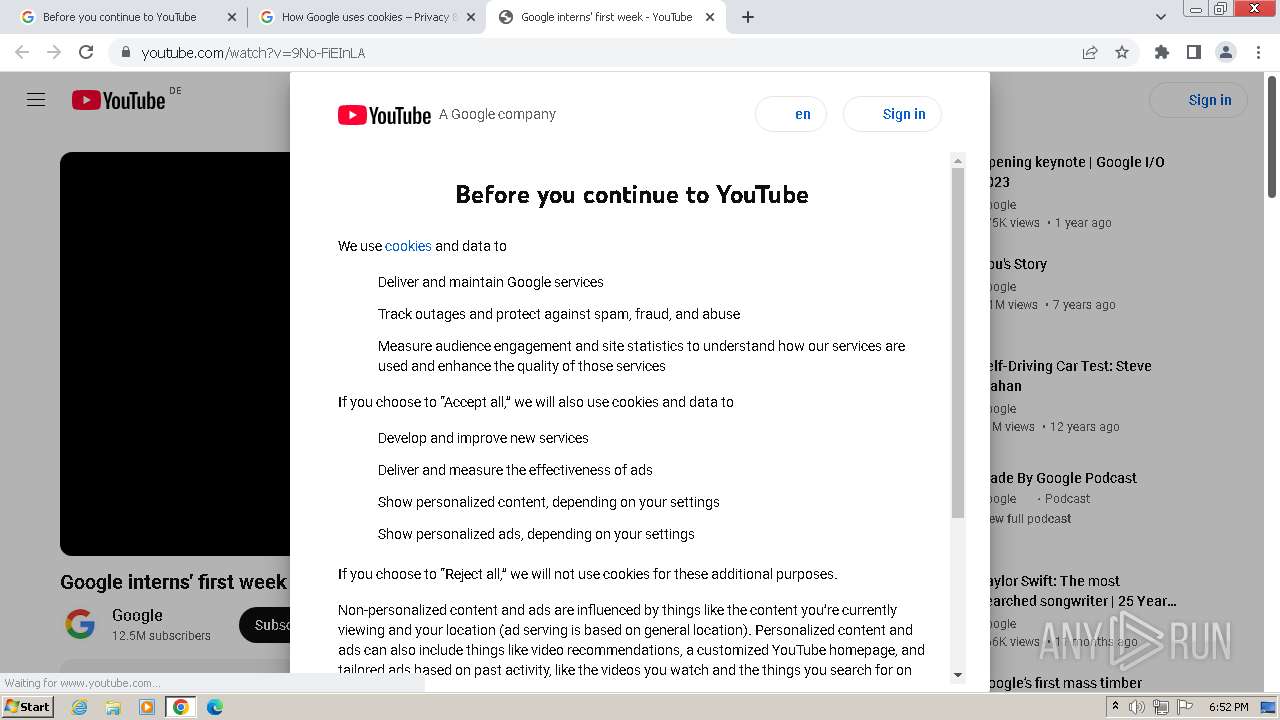Close the 'Google interns' first week' tab

coord(710,17)
